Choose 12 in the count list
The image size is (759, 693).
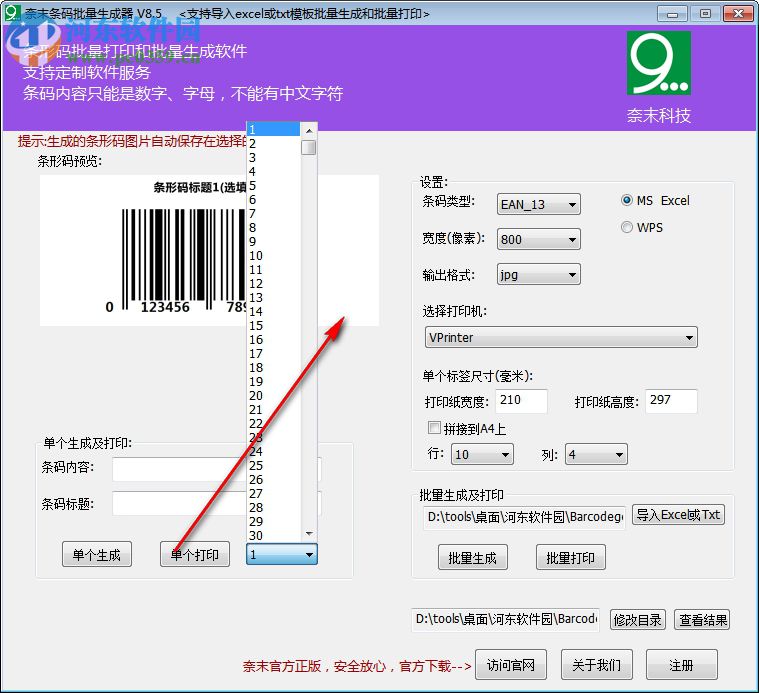tap(273, 284)
